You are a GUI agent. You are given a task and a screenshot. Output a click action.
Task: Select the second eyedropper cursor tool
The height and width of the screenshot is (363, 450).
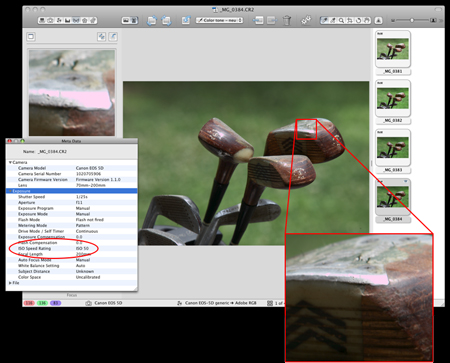coord(333,21)
